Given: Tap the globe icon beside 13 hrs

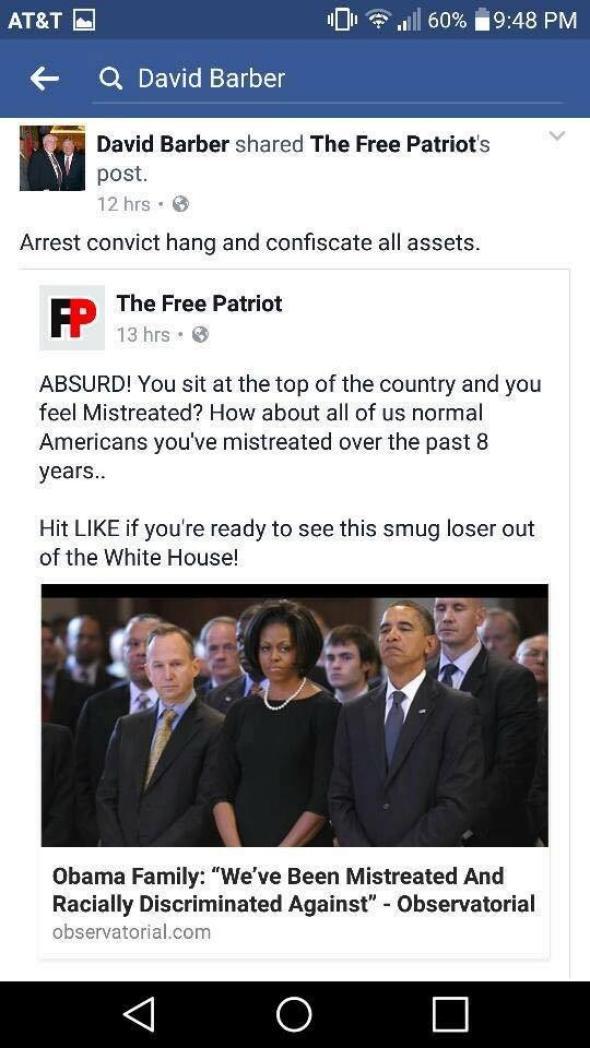Looking at the screenshot, I should (x=200, y=334).
